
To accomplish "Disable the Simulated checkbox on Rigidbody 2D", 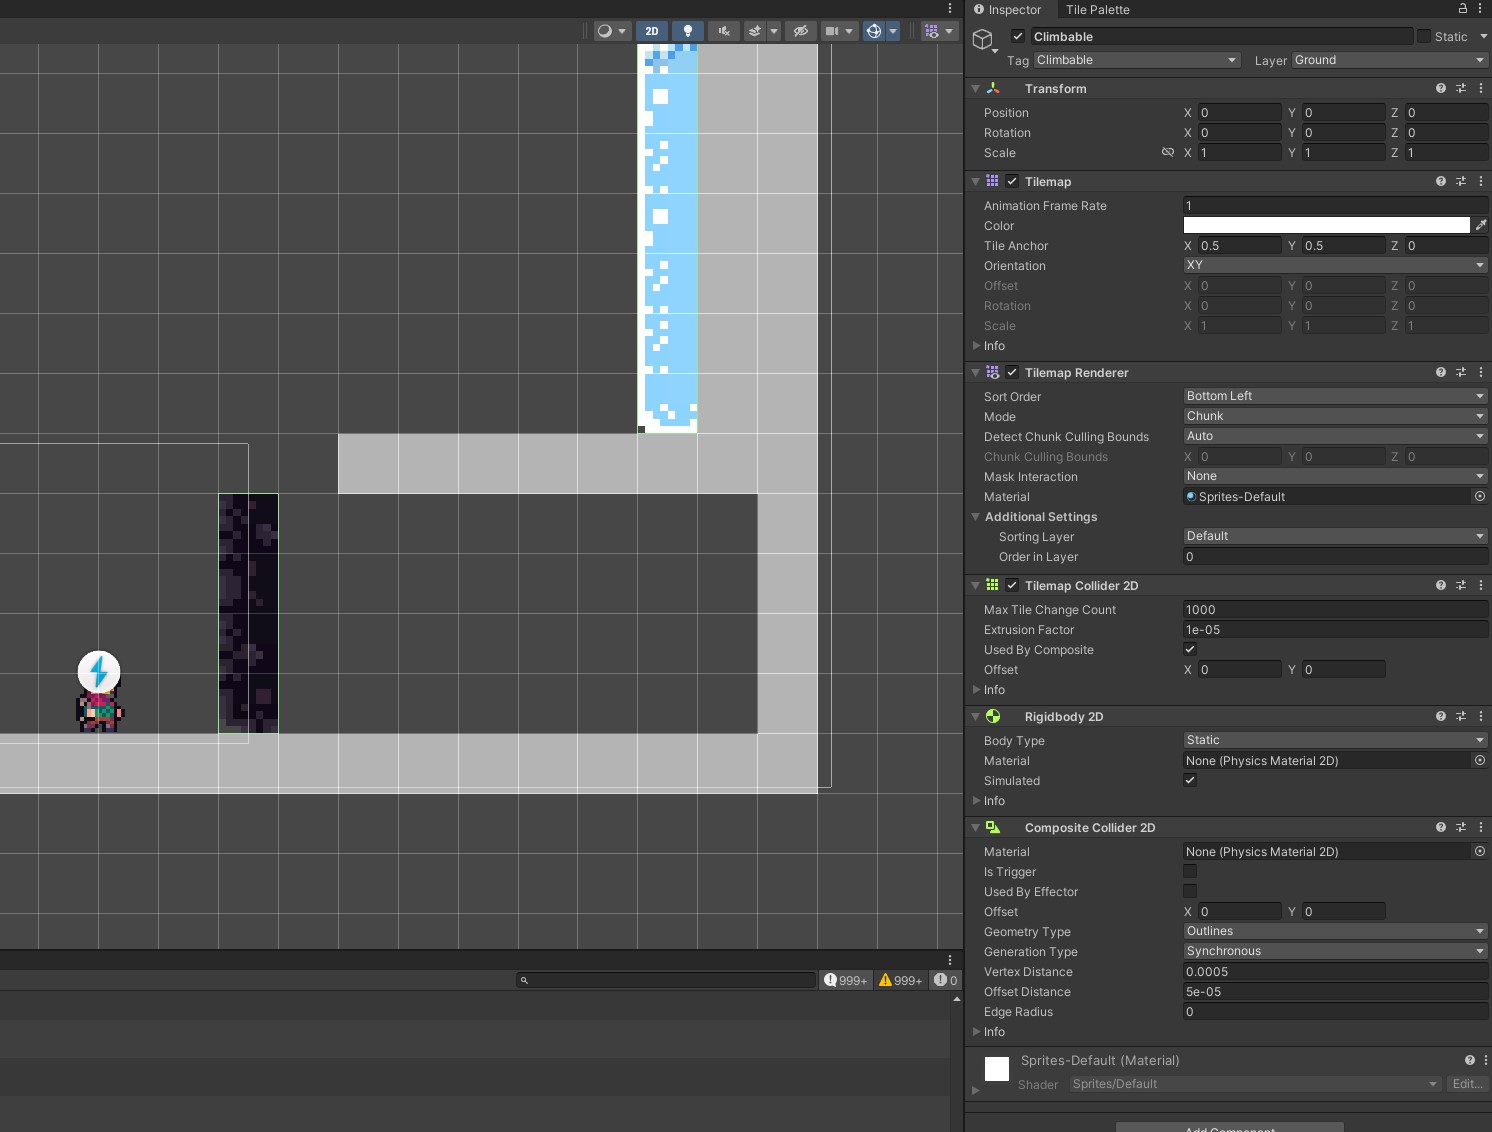I will tap(1189, 780).
